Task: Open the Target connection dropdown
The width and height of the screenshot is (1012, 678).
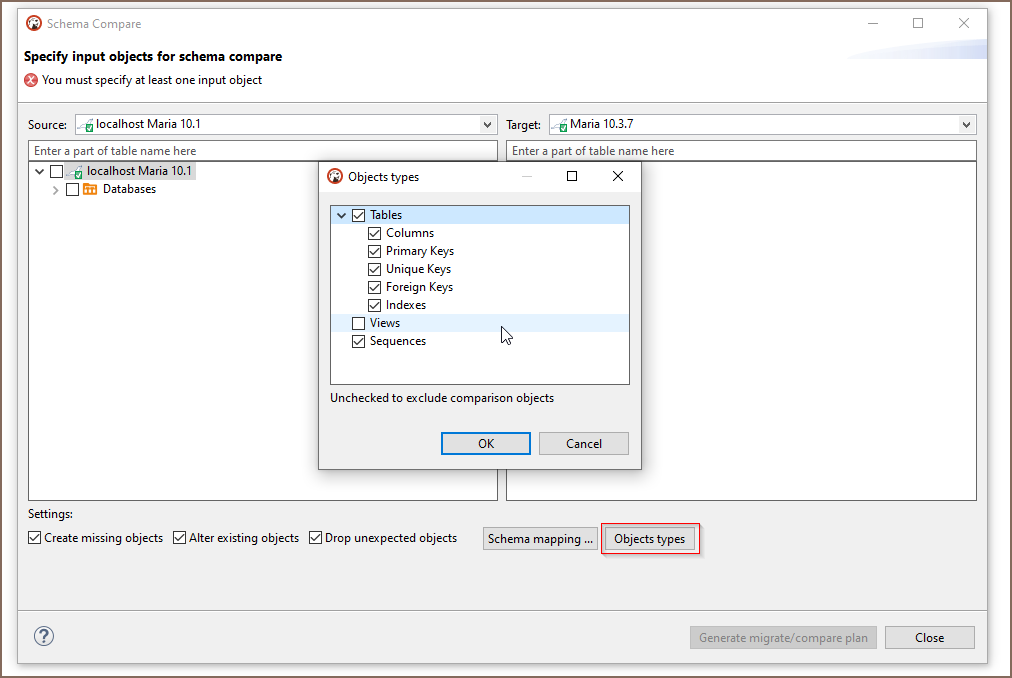Action: [966, 125]
